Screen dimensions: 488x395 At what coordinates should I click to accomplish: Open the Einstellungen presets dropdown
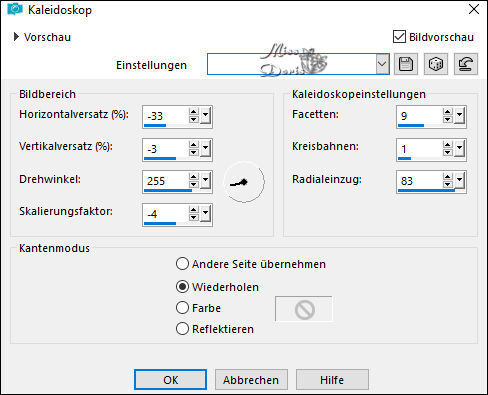click(x=382, y=64)
